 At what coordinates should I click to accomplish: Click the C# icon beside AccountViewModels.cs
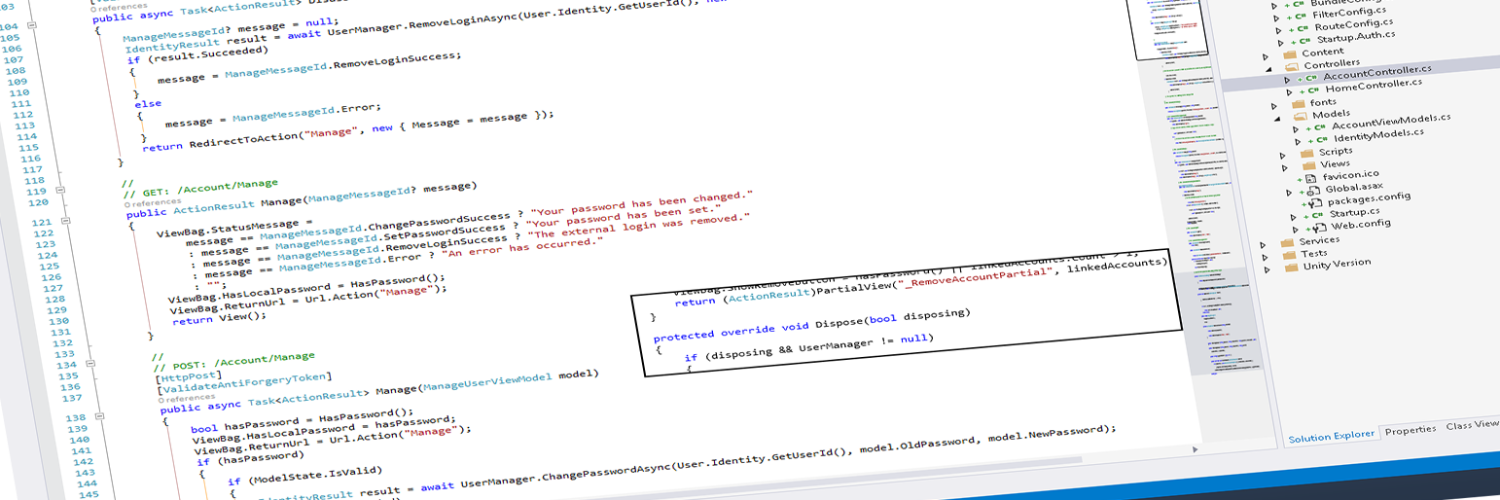[x=1318, y=127]
